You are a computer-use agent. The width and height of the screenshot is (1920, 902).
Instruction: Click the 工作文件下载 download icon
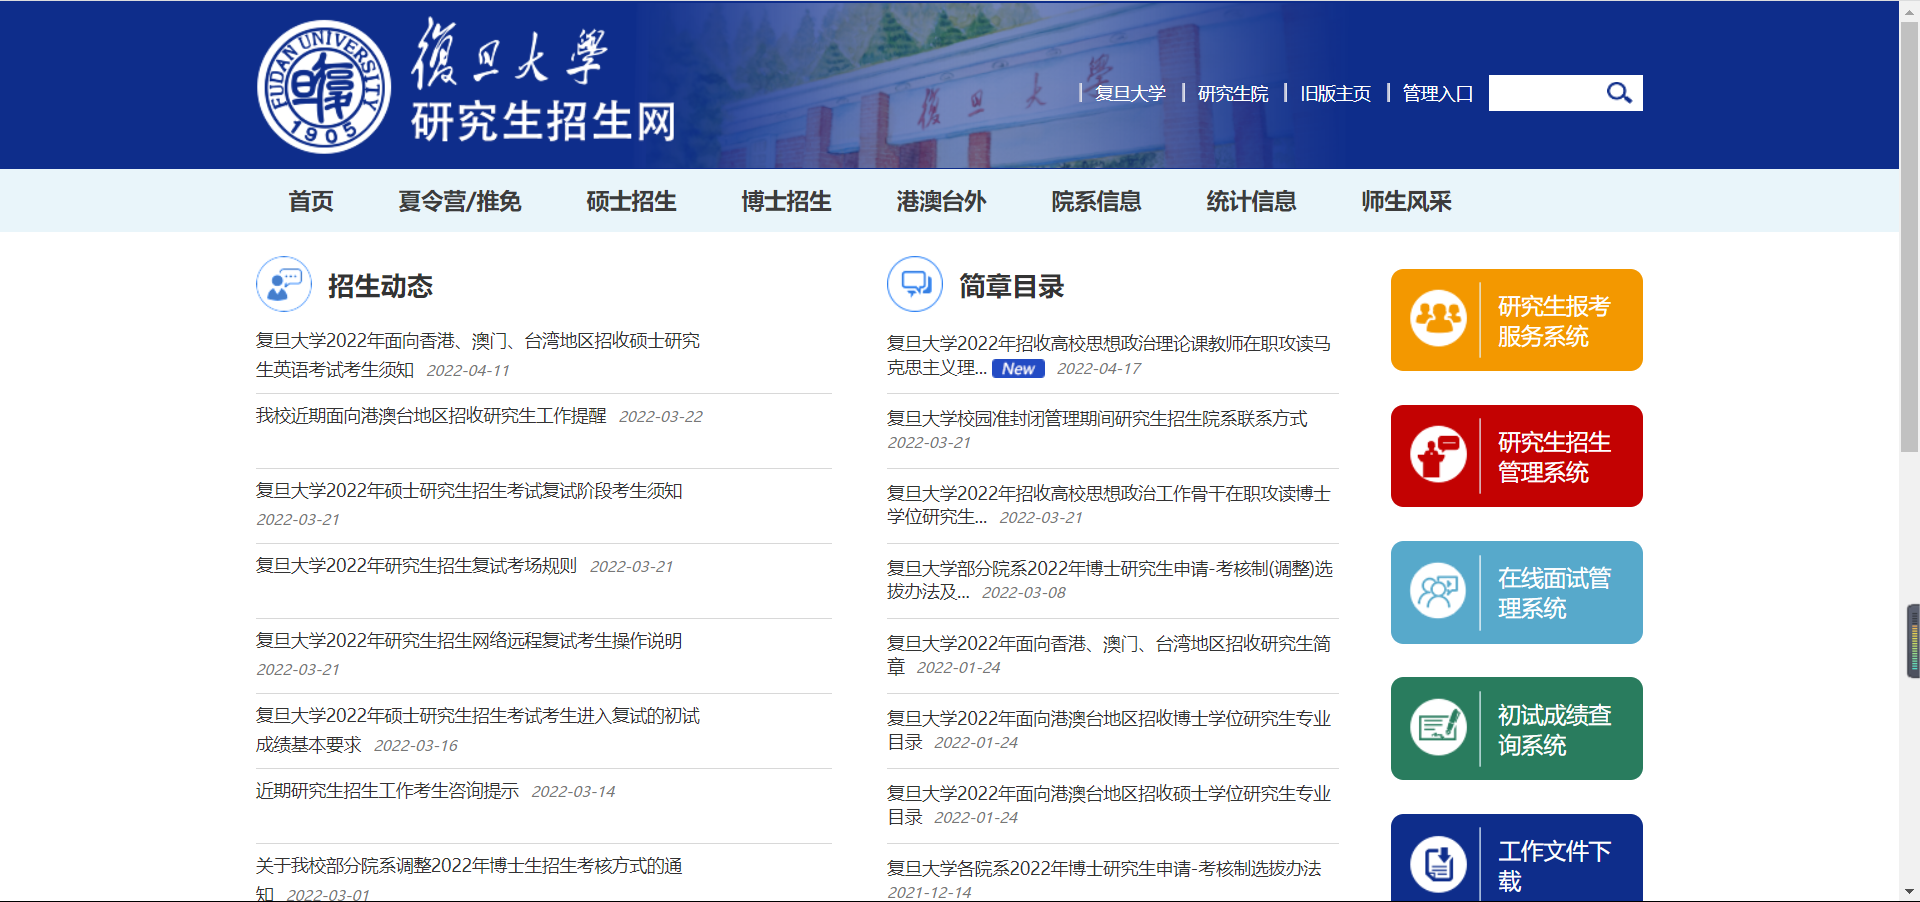coord(1439,862)
